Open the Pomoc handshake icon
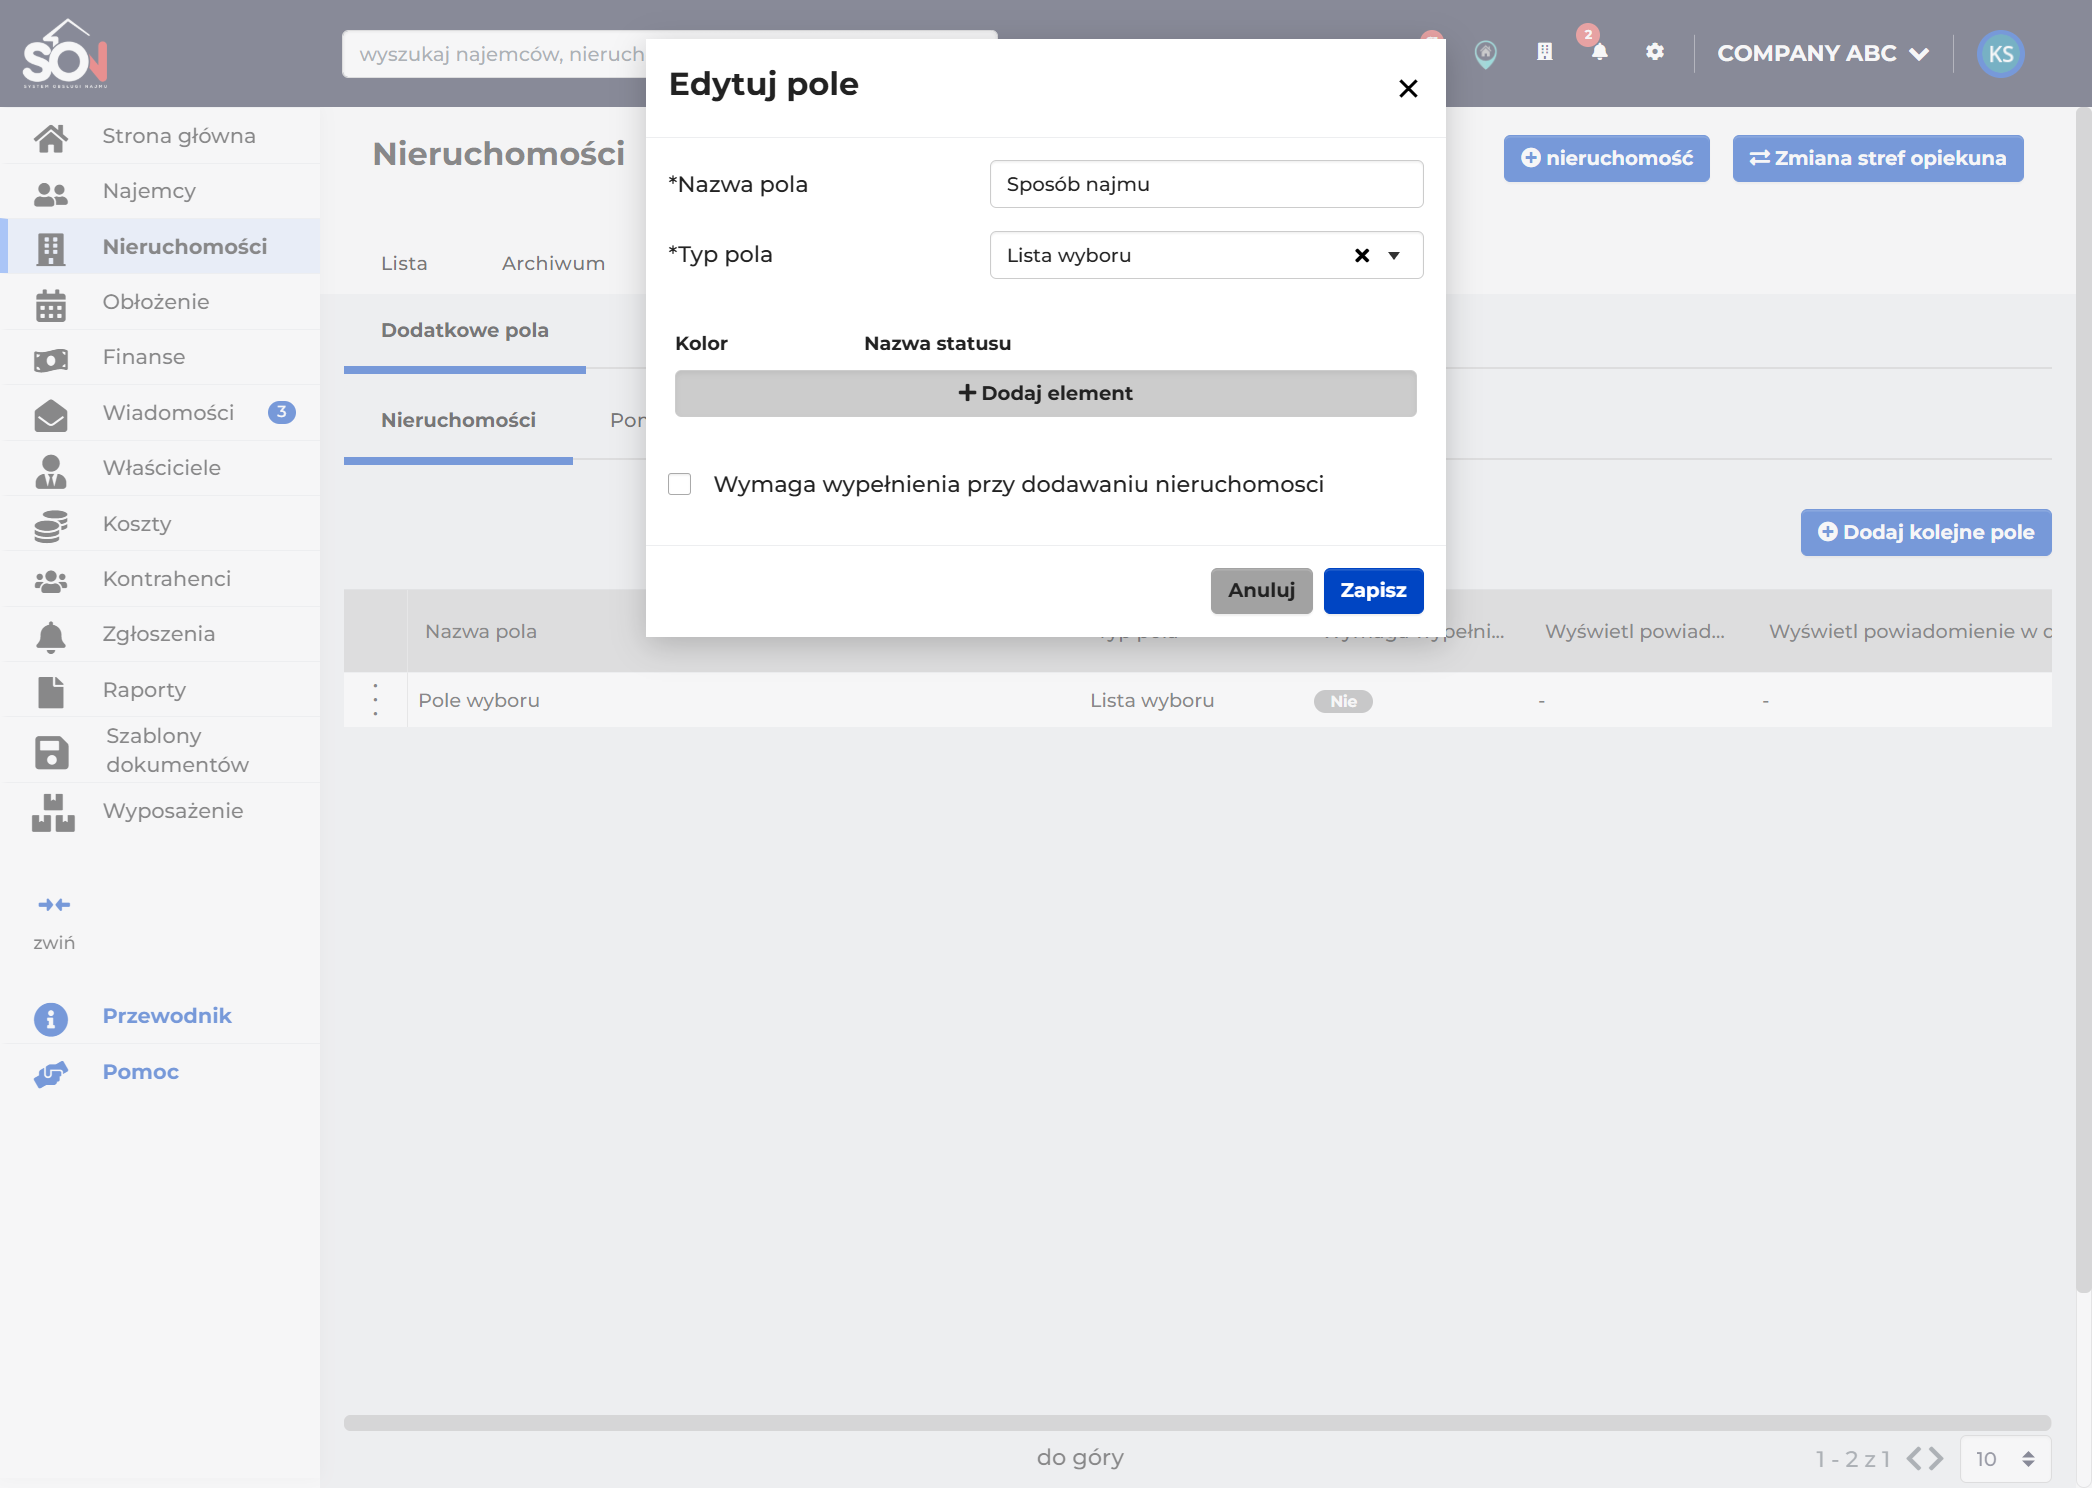Screen dimensions: 2092x1488 (x=51, y=1074)
